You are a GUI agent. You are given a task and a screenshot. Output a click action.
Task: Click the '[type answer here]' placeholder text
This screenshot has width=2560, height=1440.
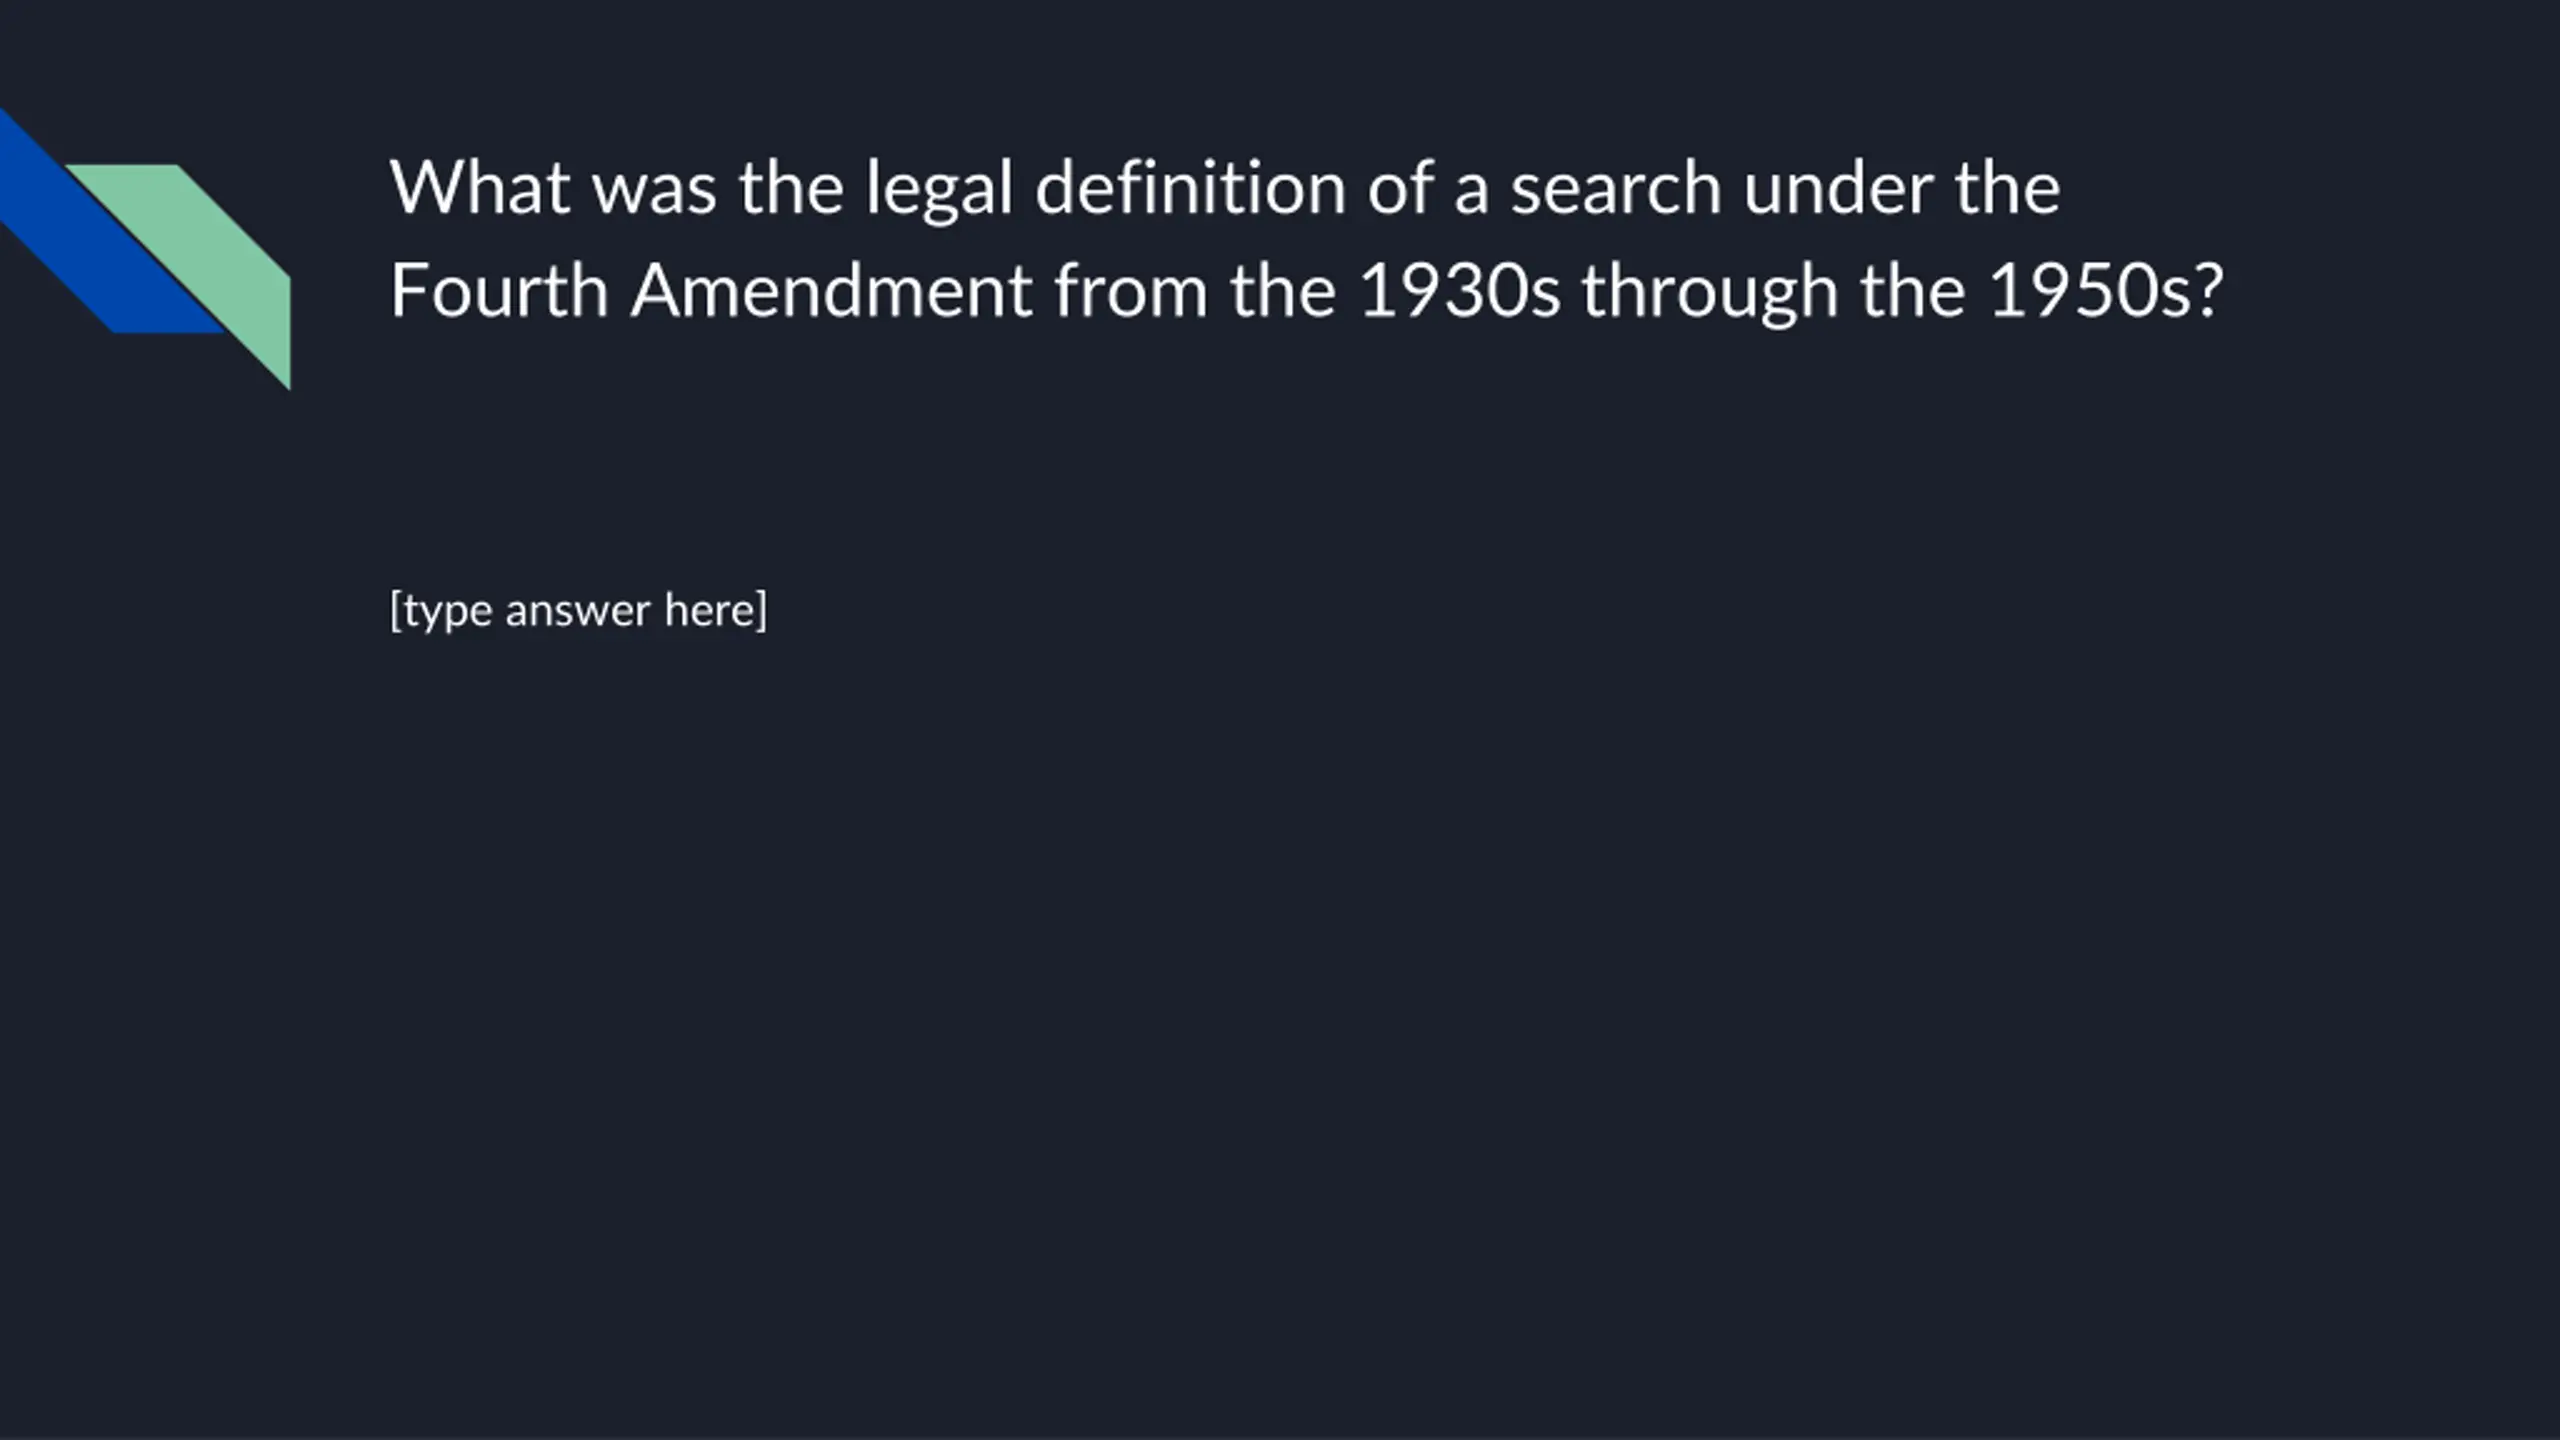578,610
